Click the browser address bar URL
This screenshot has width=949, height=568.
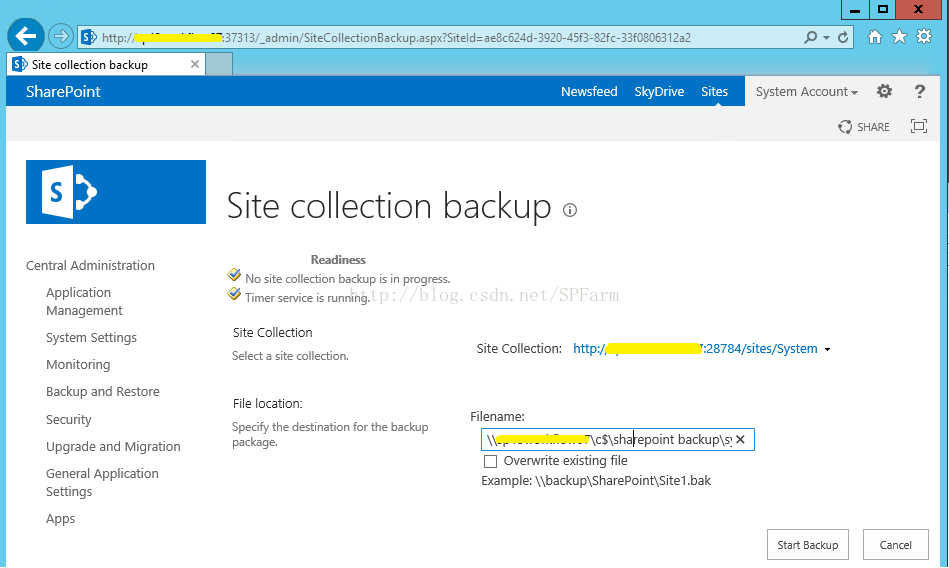(396, 38)
